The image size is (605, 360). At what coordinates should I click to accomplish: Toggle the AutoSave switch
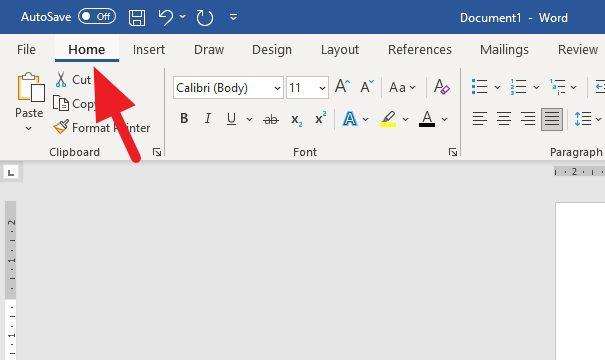click(x=97, y=17)
